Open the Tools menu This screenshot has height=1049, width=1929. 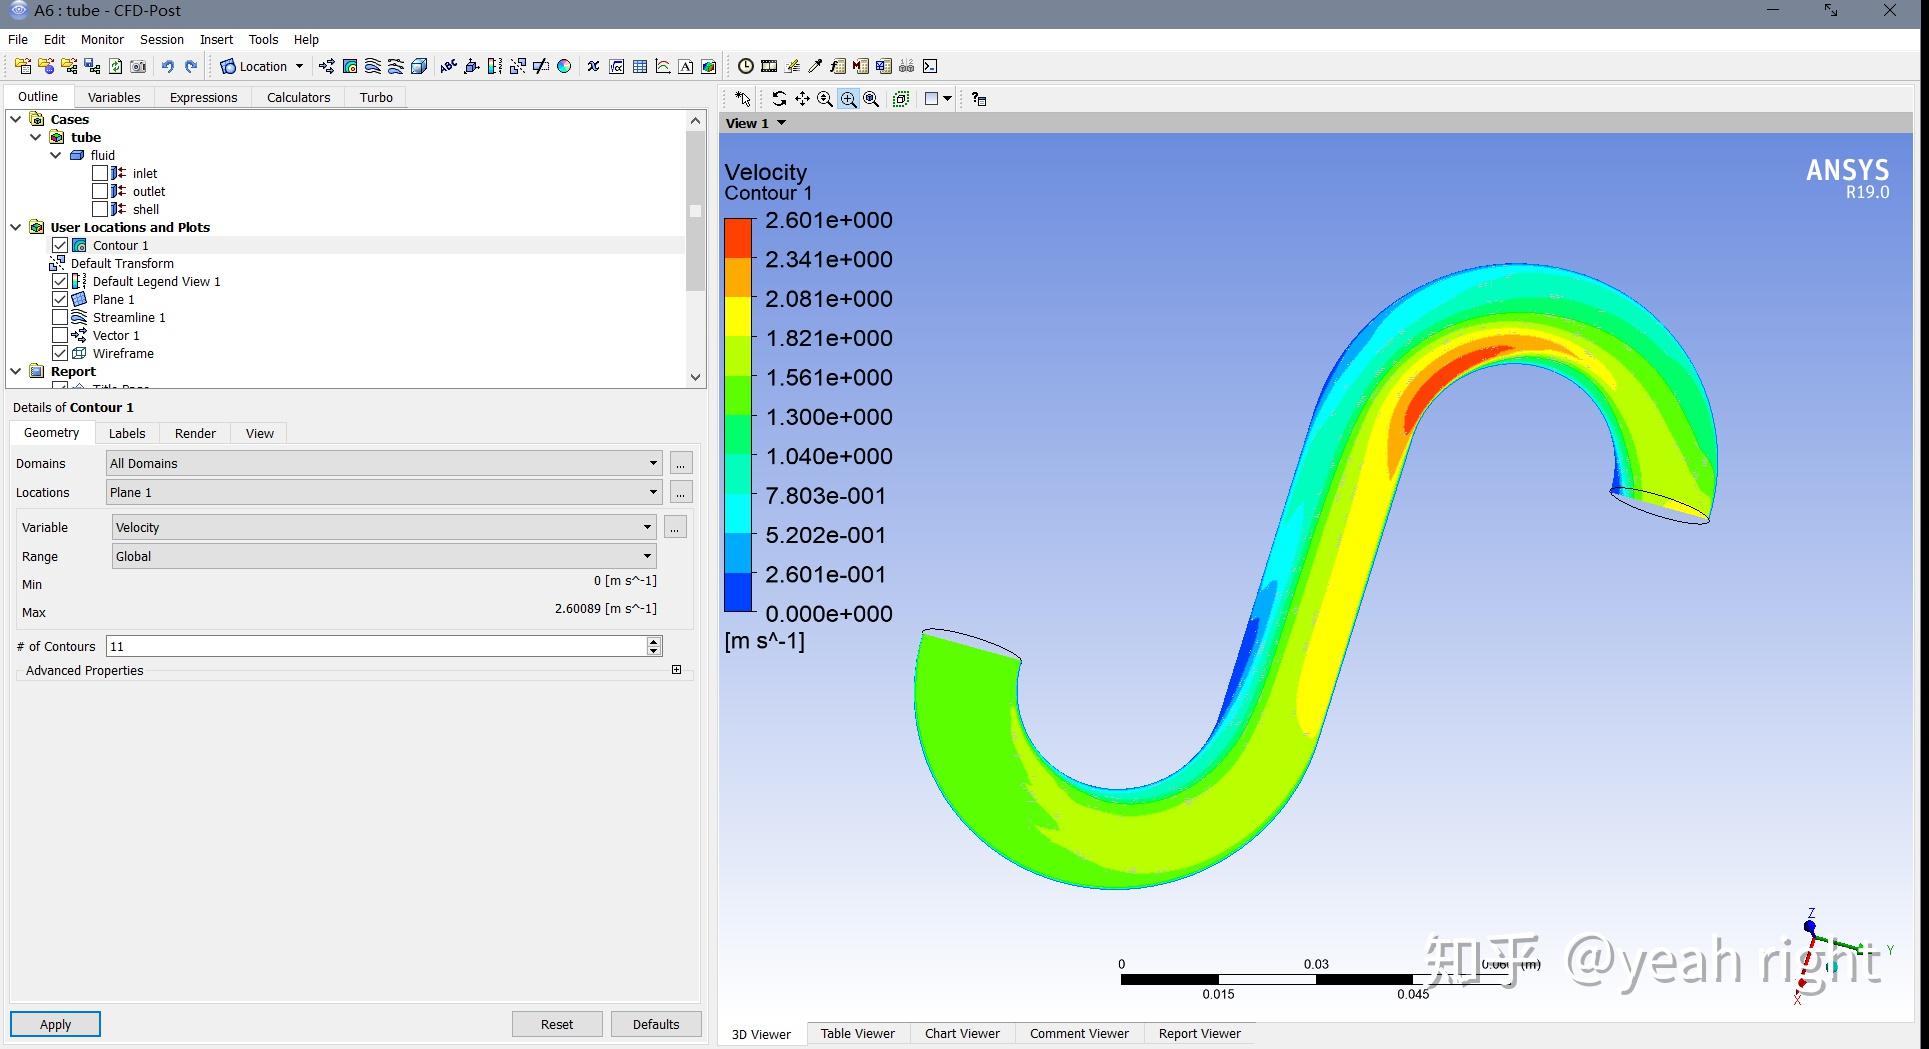(x=263, y=40)
